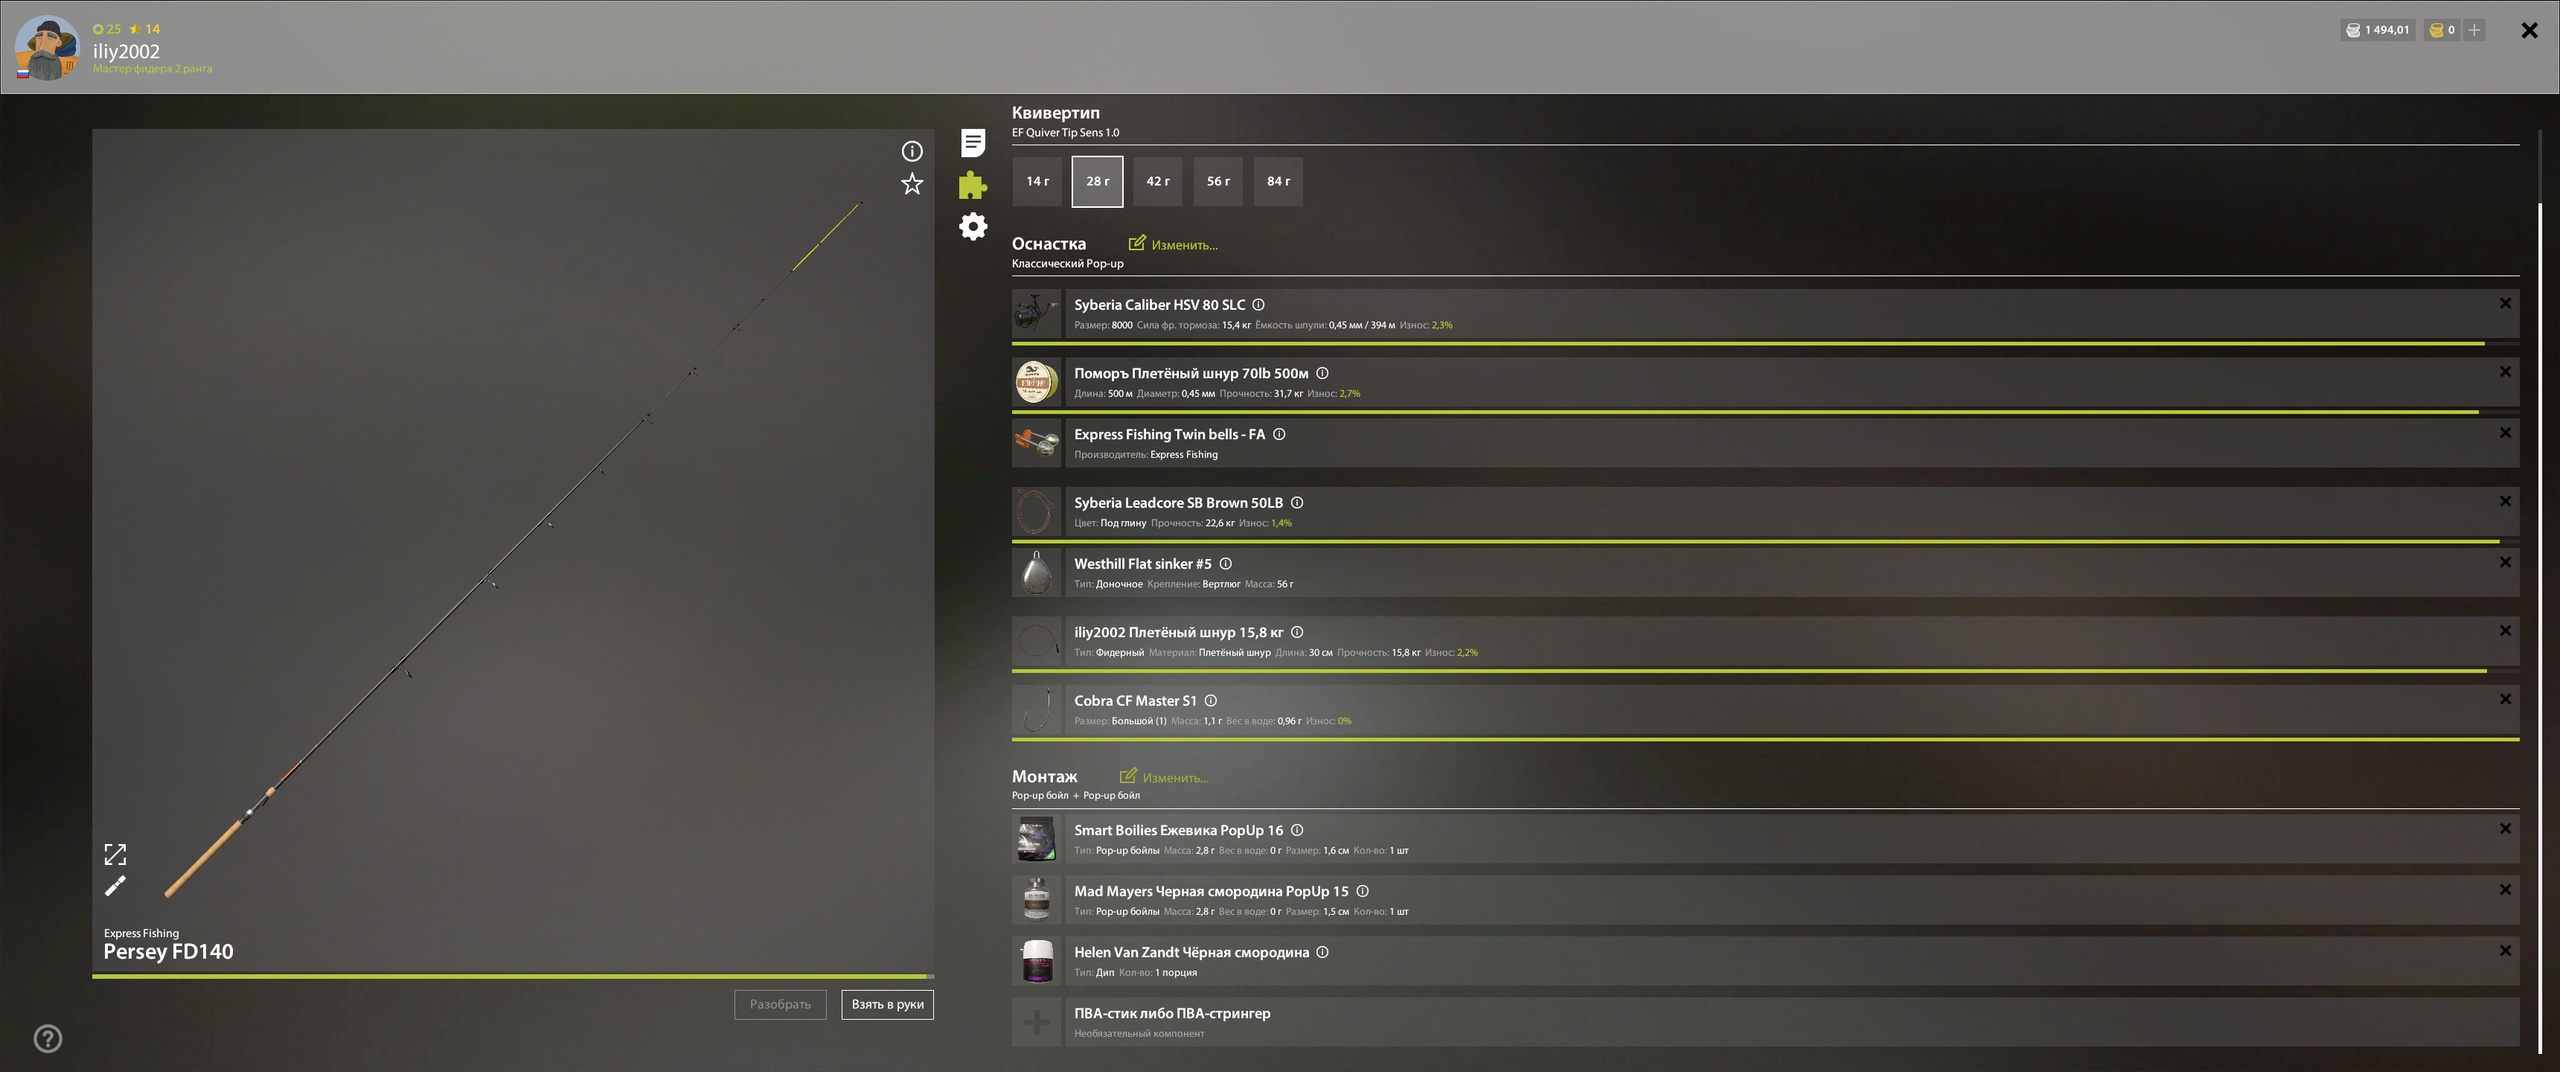Remove iliy2002 Плетёный шнур leader
Screen dimensions: 2560x1072
(2505, 631)
